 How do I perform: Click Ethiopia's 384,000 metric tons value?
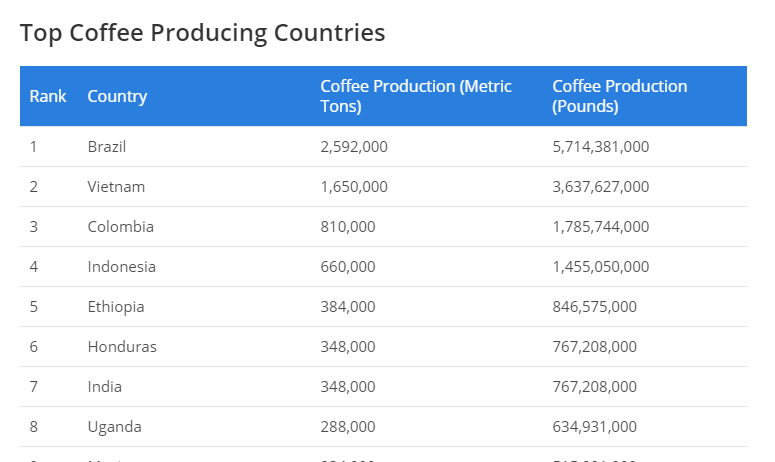348,307
